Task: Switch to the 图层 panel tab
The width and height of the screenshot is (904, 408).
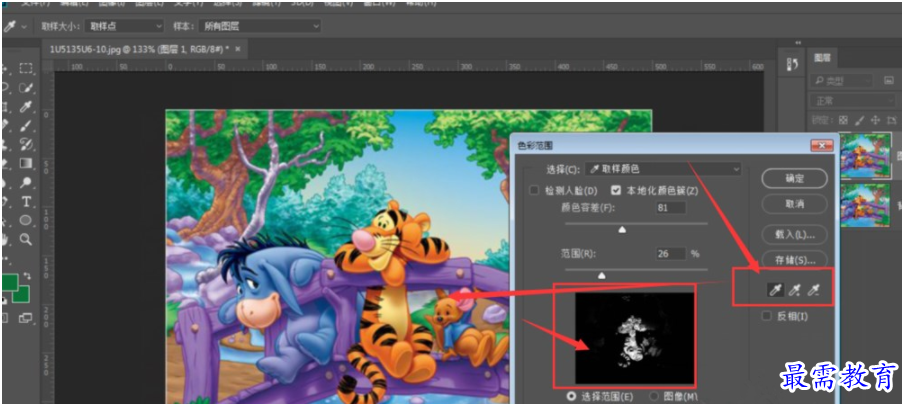Action: (x=822, y=58)
